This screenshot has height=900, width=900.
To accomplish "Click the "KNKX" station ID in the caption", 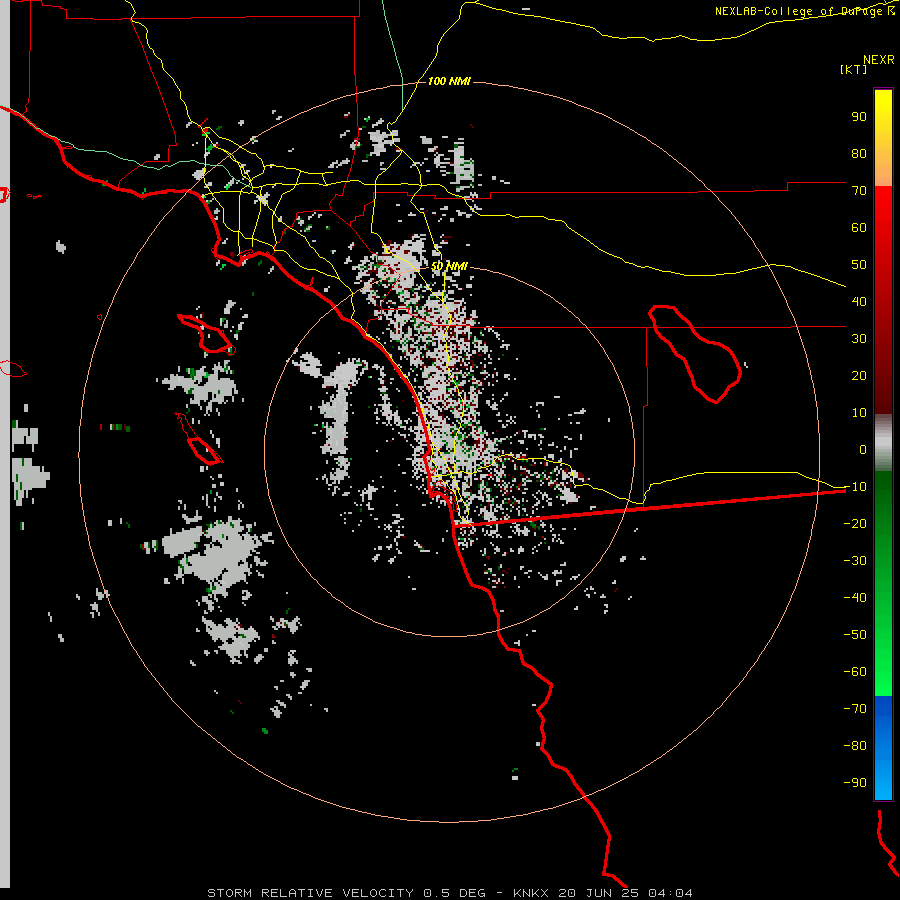I will pyautogui.click(x=531, y=893).
